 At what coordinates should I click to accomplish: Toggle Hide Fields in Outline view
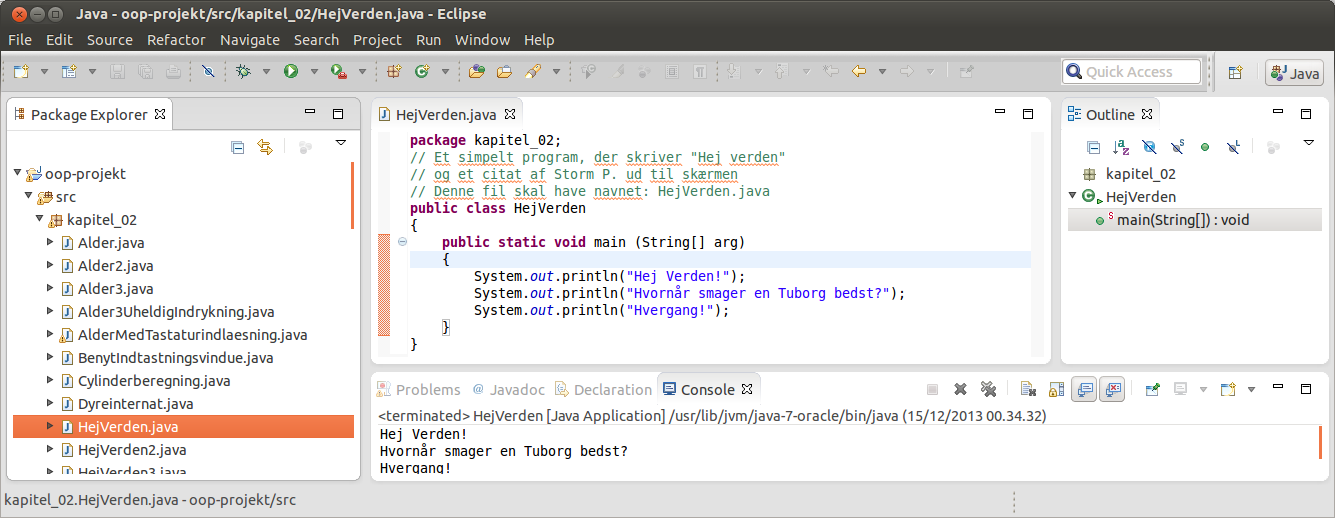[1149, 147]
